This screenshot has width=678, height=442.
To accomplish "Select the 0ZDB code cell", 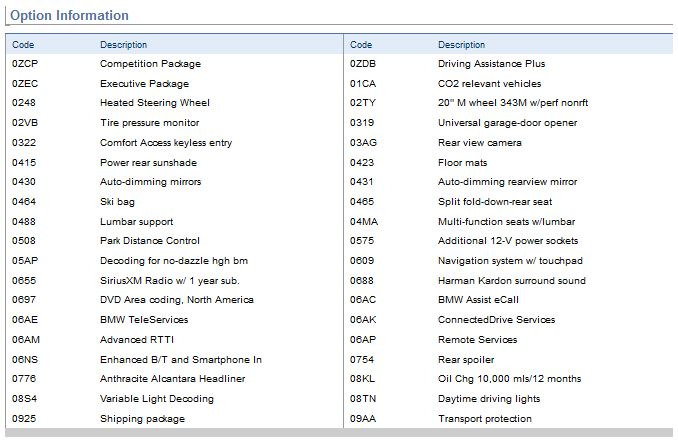I will click(363, 64).
